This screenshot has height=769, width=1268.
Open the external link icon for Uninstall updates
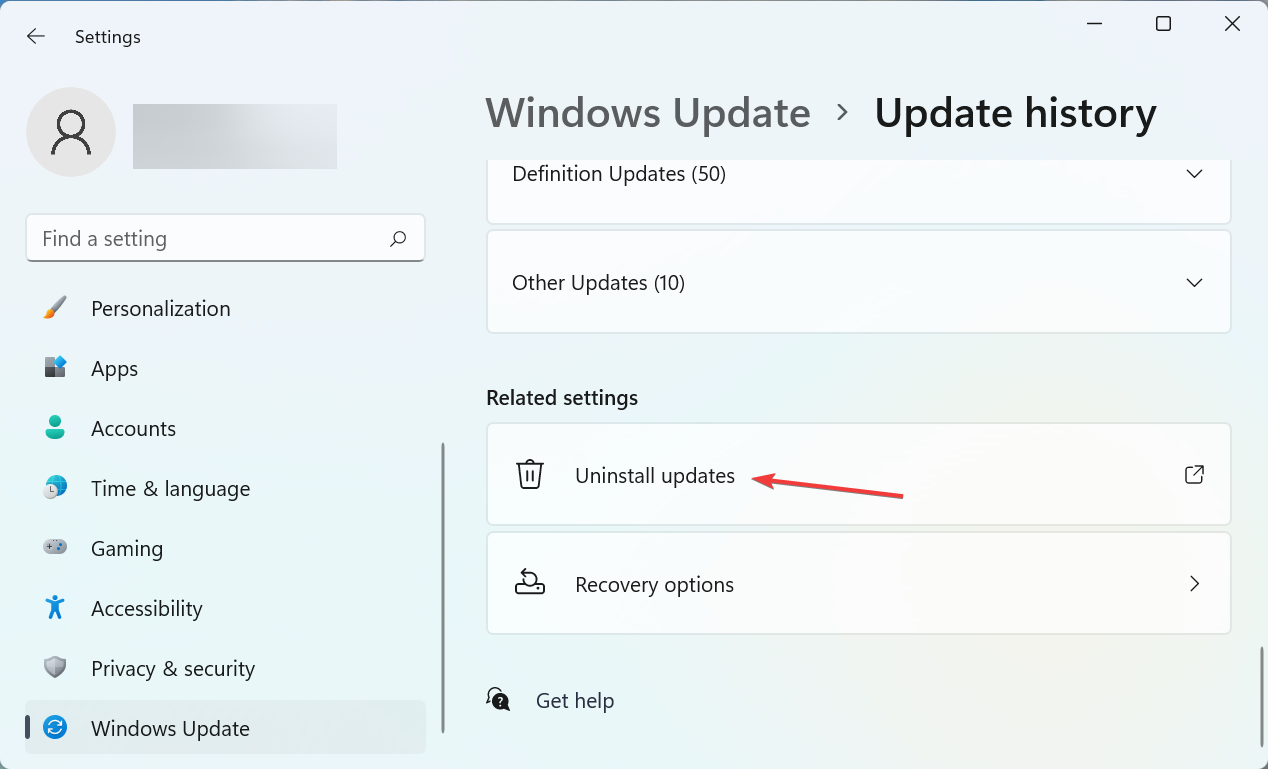(x=1194, y=474)
